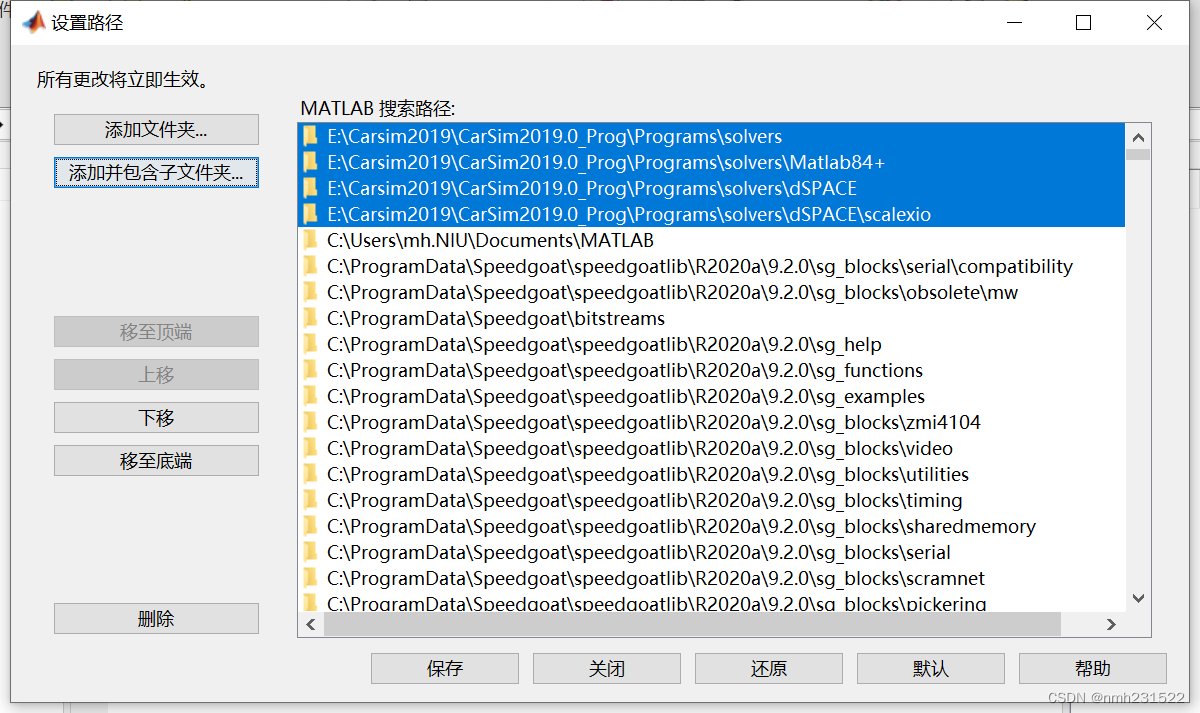1200x713 pixels.
Task: Click folder icon beside serial\compatibility path
Action: (311, 266)
